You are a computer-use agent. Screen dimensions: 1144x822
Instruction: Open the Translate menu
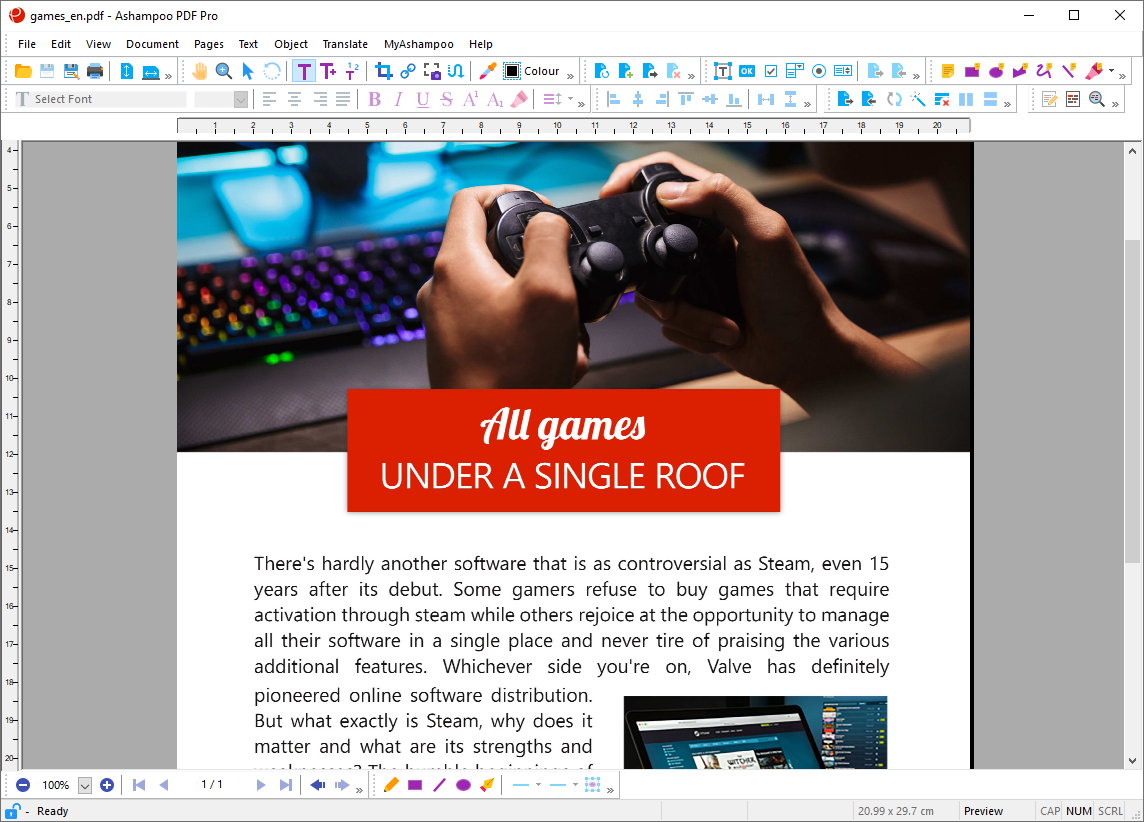(345, 44)
